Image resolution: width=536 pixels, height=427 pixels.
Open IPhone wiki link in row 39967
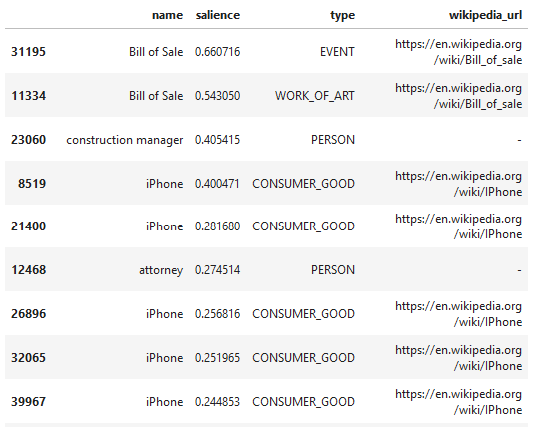point(459,402)
